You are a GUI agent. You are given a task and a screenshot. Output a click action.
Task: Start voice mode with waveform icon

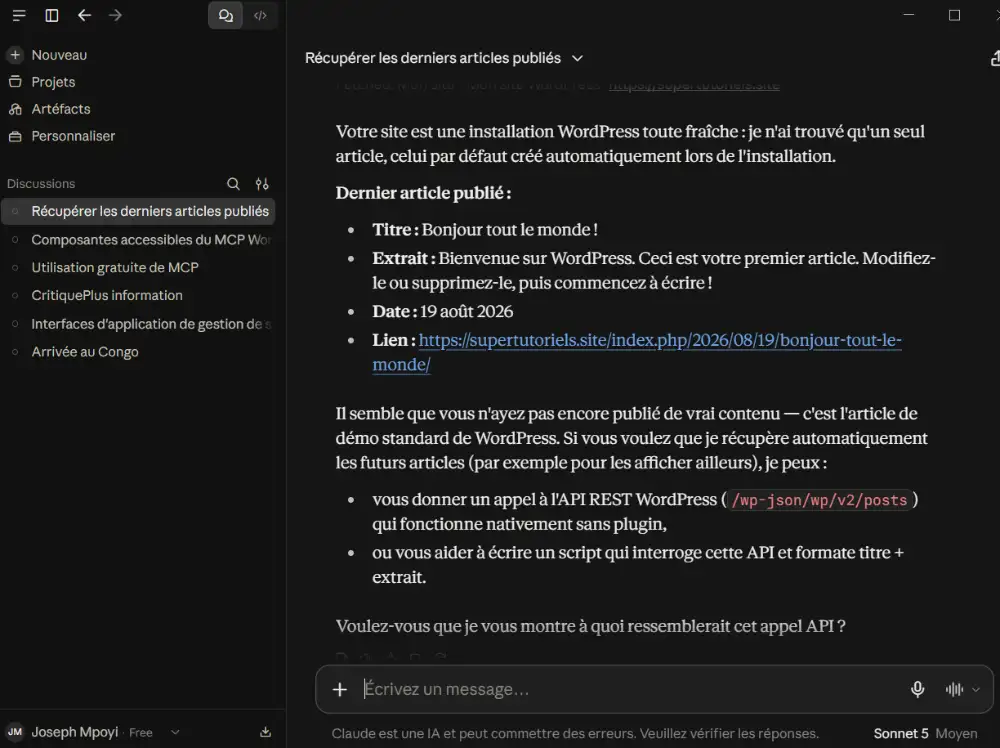tap(954, 689)
